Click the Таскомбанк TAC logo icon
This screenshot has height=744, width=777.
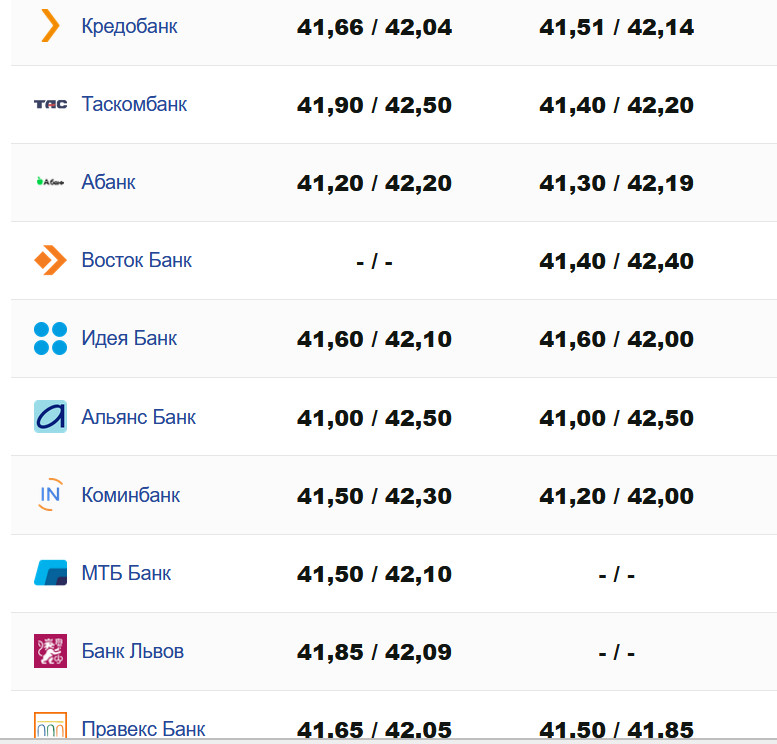pyautogui.click(x=50, y=104)
